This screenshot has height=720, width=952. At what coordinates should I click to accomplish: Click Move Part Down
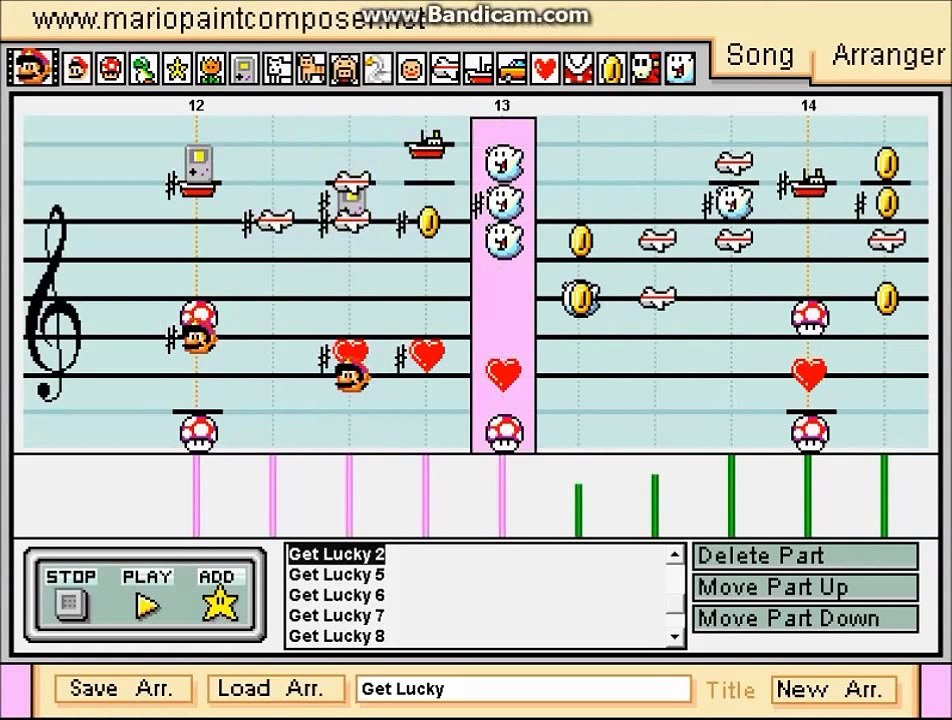coord(806,619)
